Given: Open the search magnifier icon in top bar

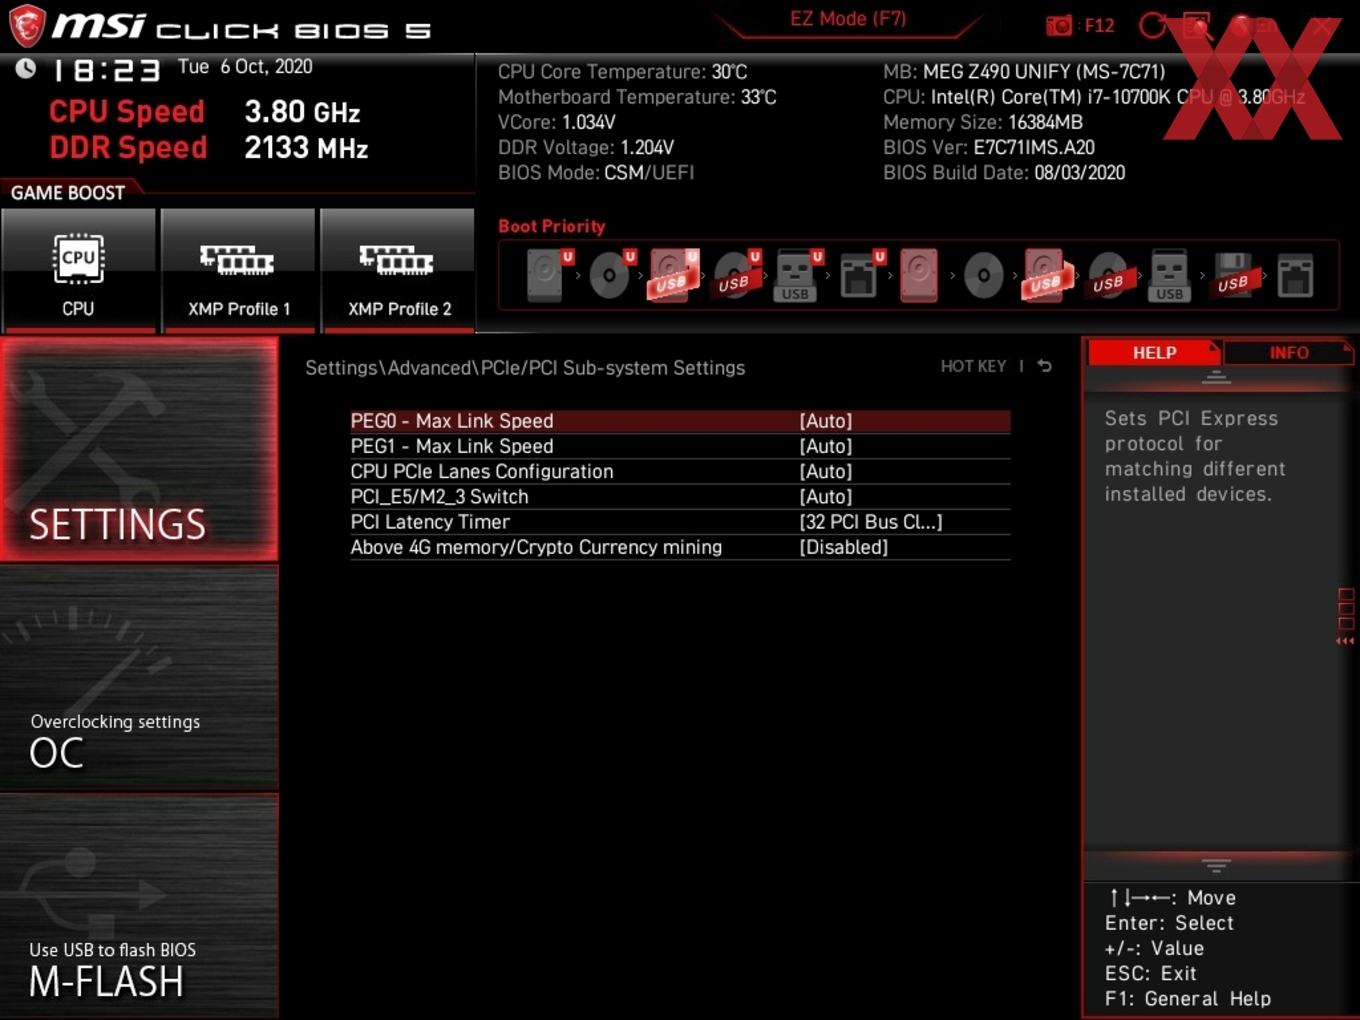Looking at the screenshot, I should pos(1197,25).
